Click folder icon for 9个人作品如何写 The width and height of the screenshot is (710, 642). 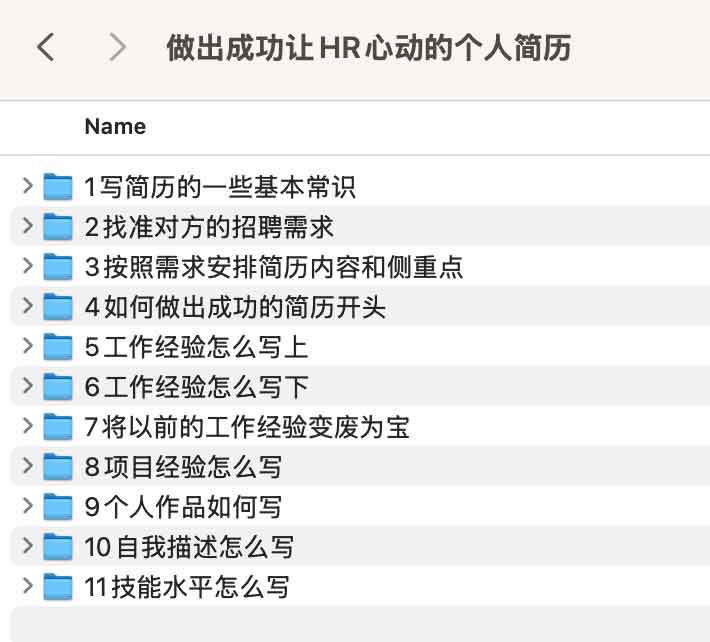click(59, 507)
